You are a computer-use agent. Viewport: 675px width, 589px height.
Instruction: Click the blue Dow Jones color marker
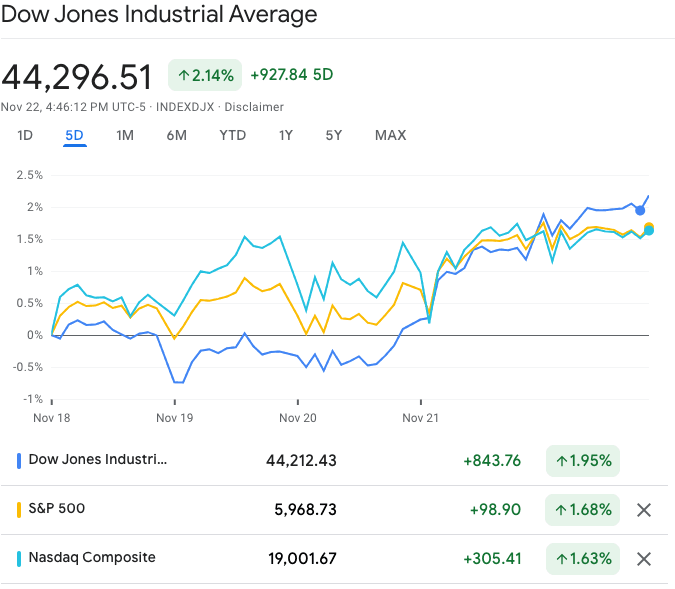[19, 461]
